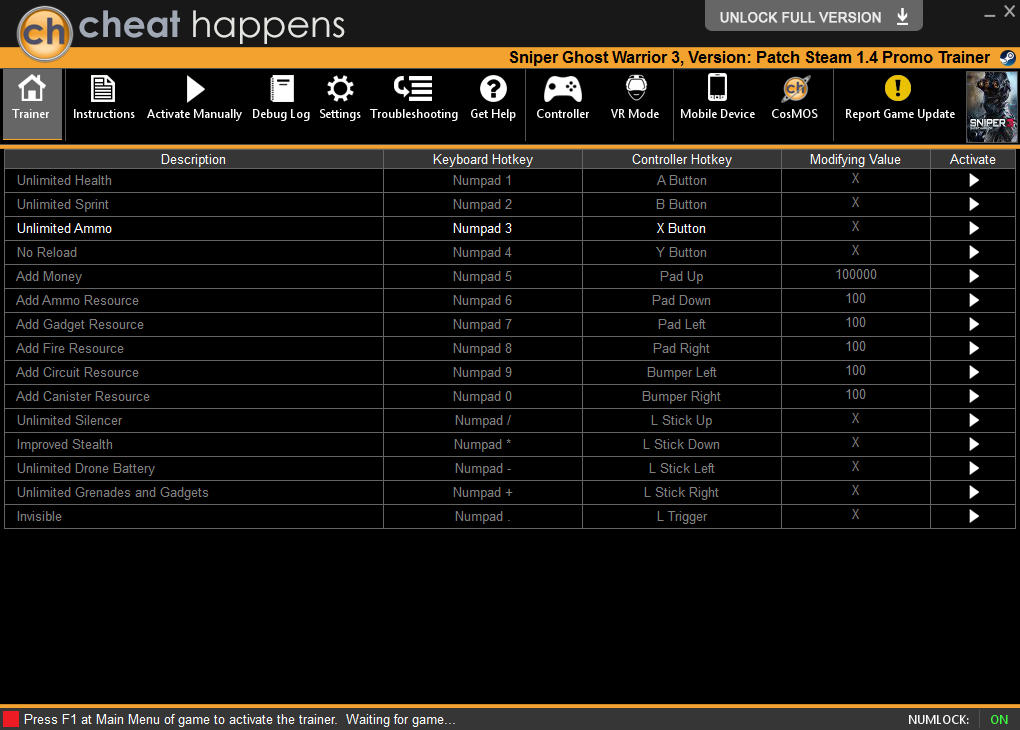This screenshot has width=1020, height=730.
Task: Click the Sniper game cover thumbnail
Action: click(991, 106)
